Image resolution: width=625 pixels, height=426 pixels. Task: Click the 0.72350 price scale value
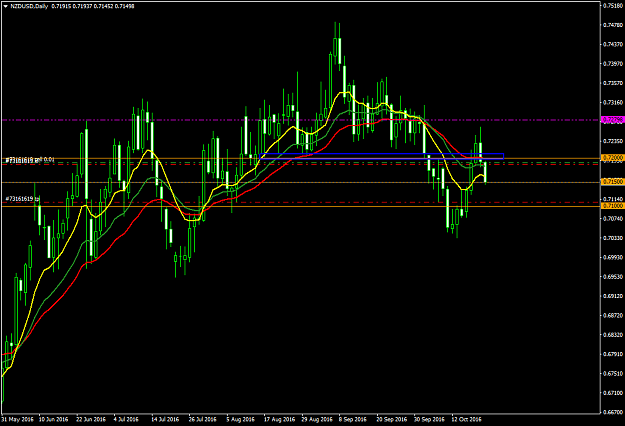point(613,141)
